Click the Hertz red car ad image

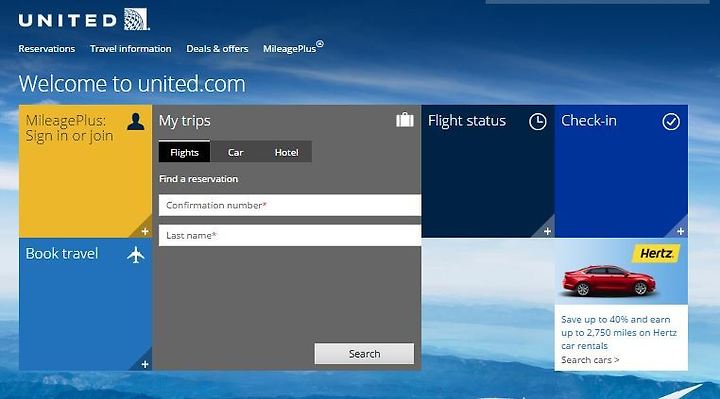609,281
